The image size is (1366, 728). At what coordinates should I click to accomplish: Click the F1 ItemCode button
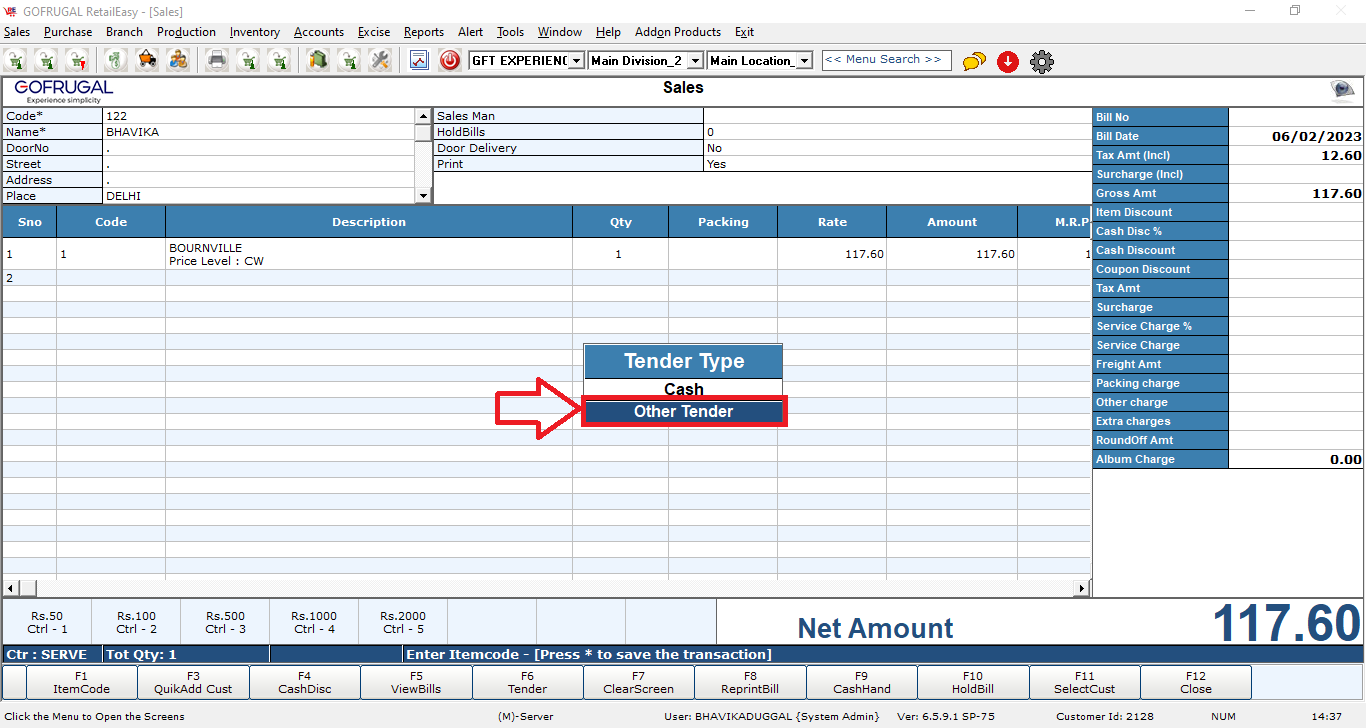pos(82,682)
